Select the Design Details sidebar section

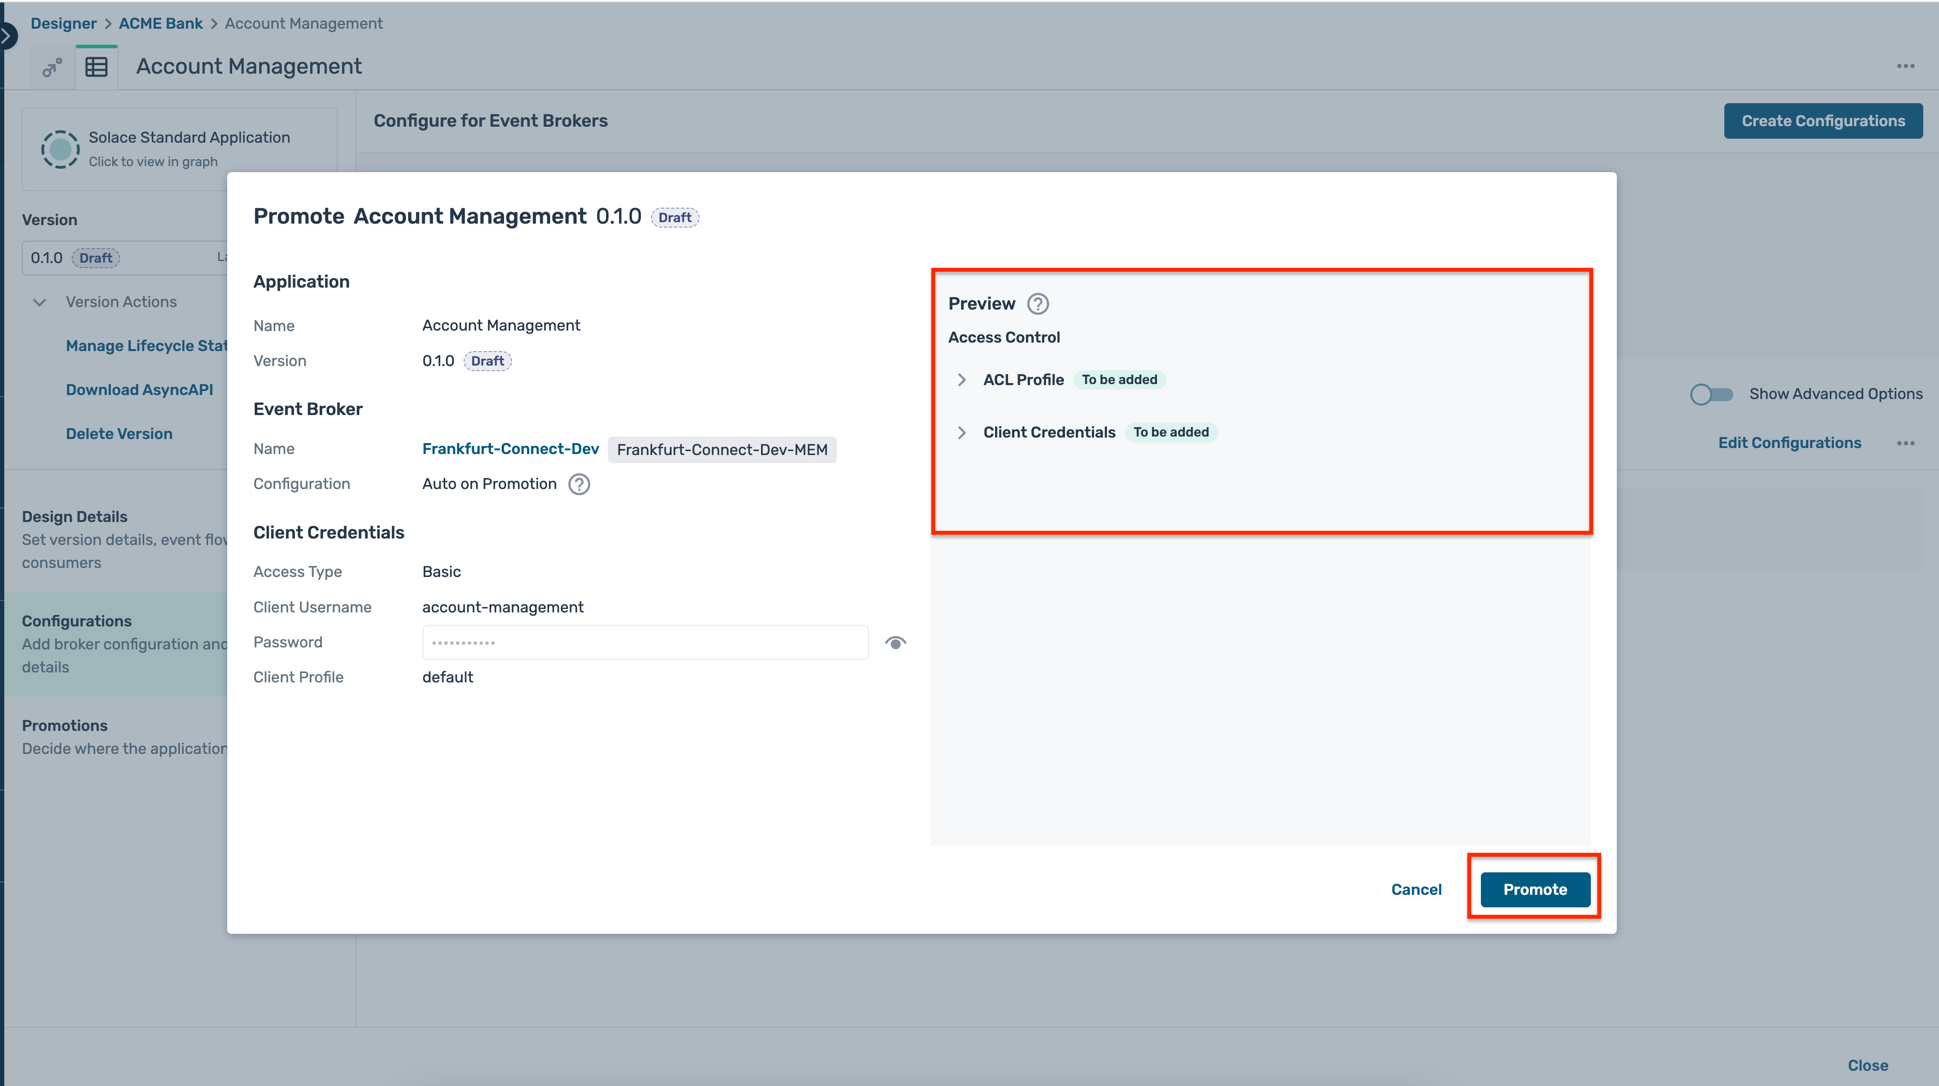(x=74, y=516)
